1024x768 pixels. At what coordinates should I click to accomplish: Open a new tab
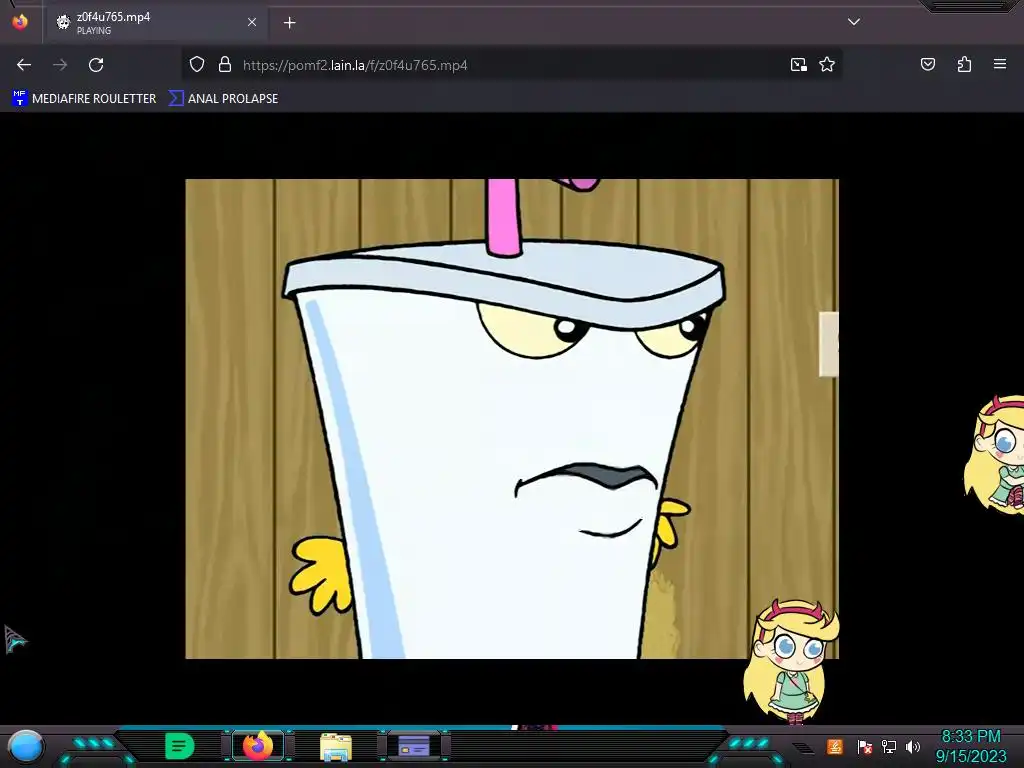289,23
